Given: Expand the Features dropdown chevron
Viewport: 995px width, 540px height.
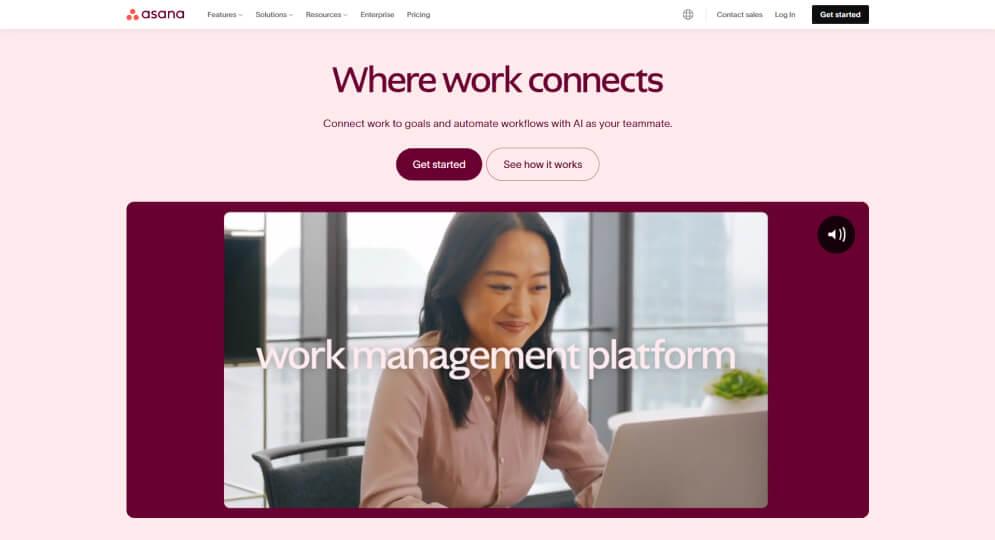Looking at the screenshot, I should click(241, 15).
